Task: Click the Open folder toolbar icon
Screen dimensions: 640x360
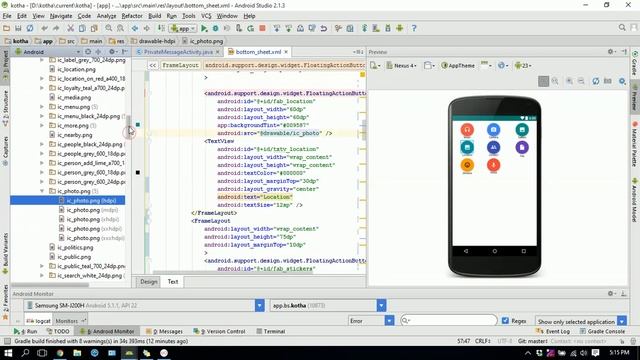Action: click(6, 28)
